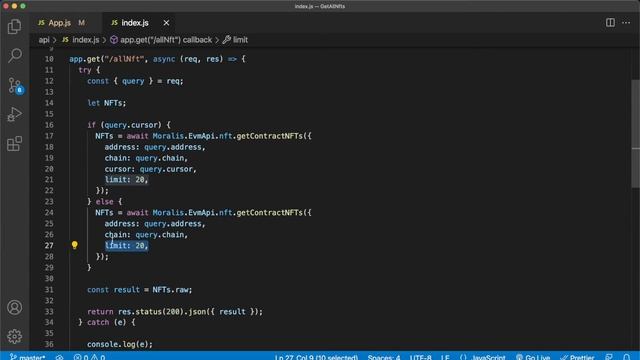Open the Run and Debug view
Screen dimensions: 640x360
tap(14, 114)
